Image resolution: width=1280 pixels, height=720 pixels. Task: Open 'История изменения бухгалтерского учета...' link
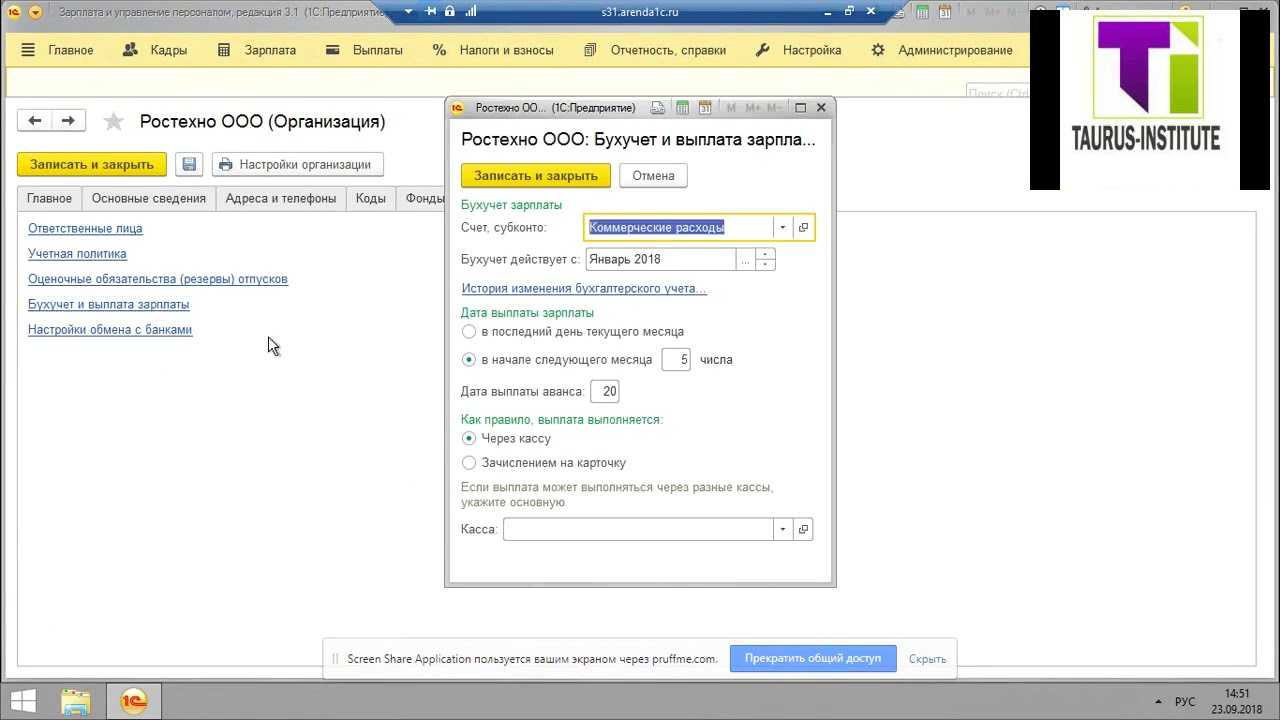[x=584, y=289]
